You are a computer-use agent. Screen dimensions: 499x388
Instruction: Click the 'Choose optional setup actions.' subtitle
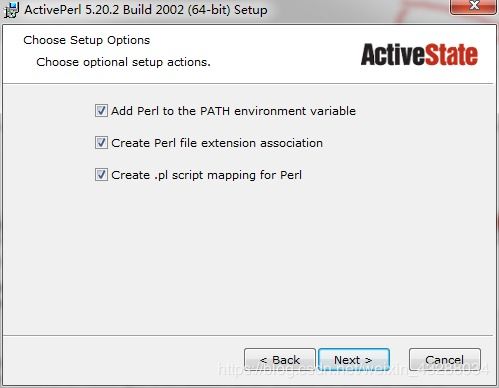coord(123,62)
